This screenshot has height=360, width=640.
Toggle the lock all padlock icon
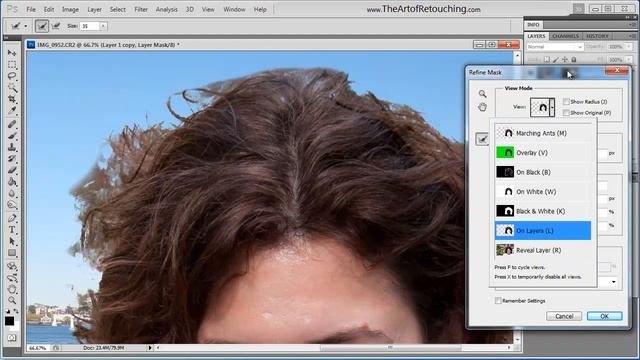tap(573, 60)
